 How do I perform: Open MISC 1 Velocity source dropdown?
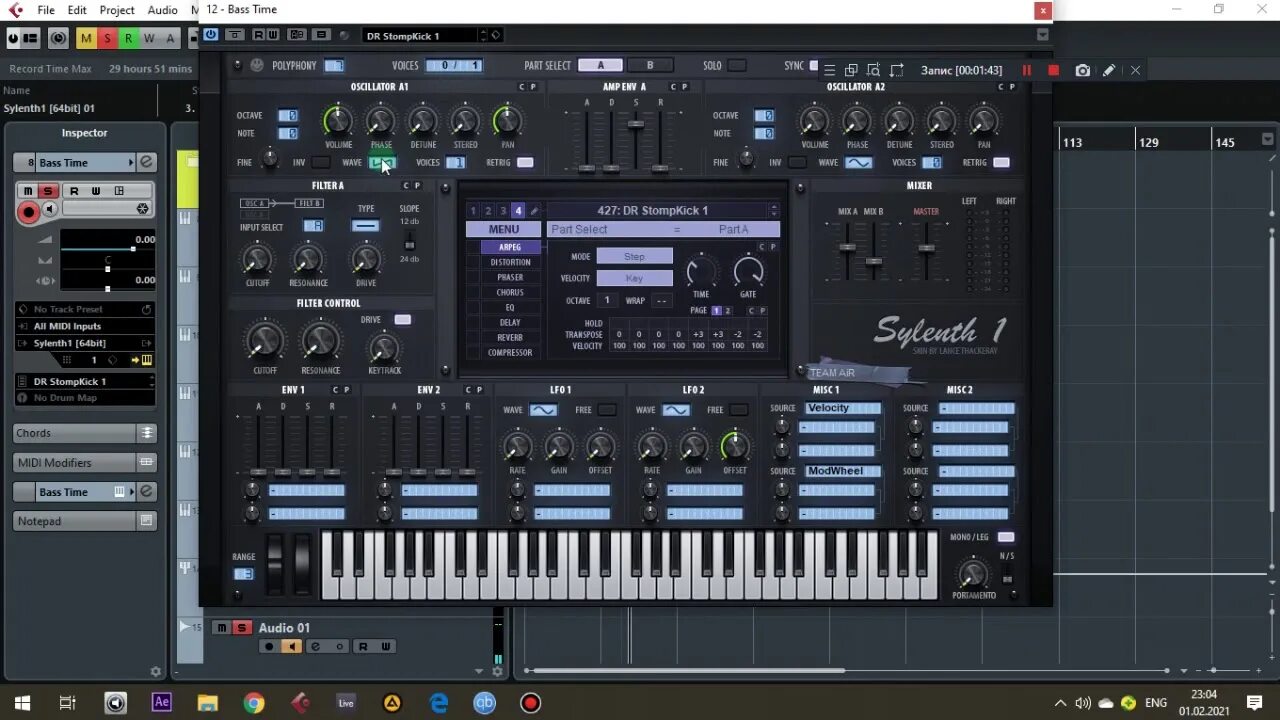click(x=843, y=408)
